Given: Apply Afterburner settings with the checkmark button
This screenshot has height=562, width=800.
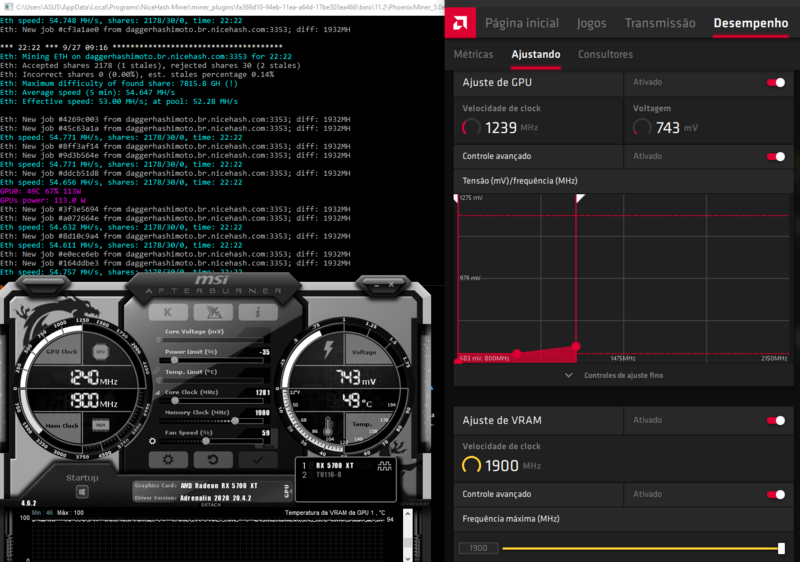Looking at the screenshot, I should point(258,459).
